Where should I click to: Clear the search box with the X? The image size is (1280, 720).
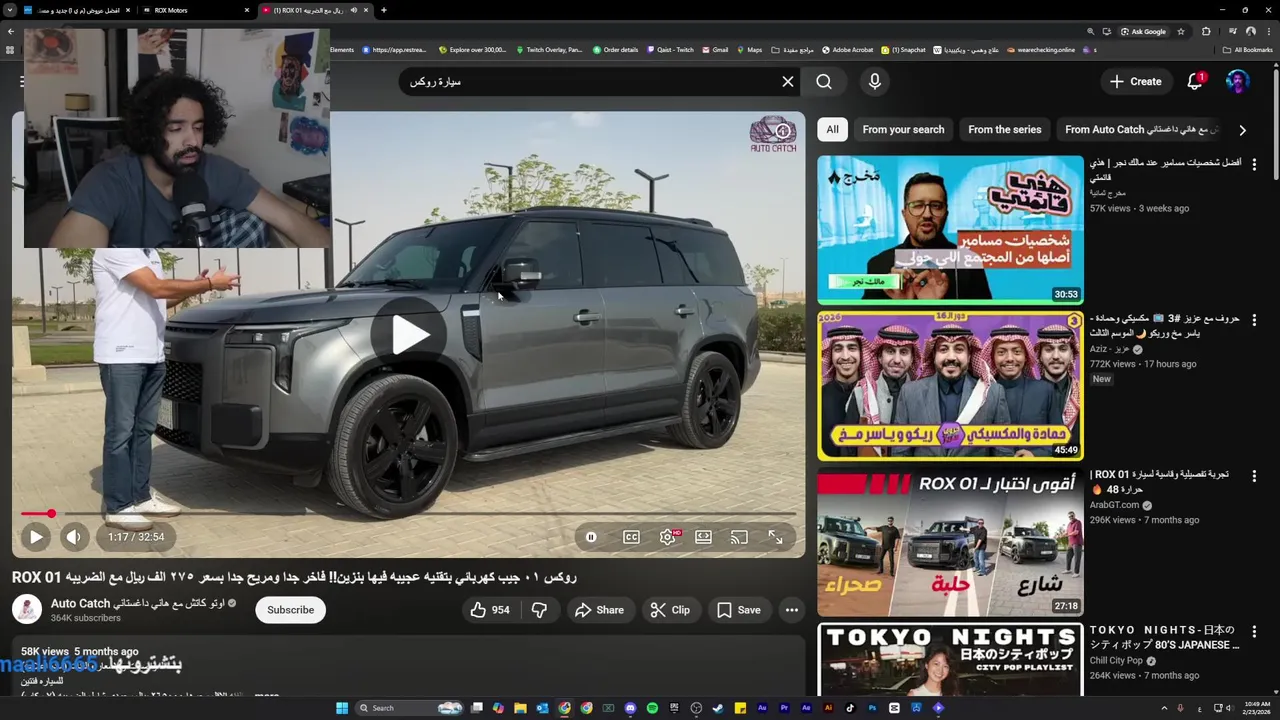click(x=788, y=82)
